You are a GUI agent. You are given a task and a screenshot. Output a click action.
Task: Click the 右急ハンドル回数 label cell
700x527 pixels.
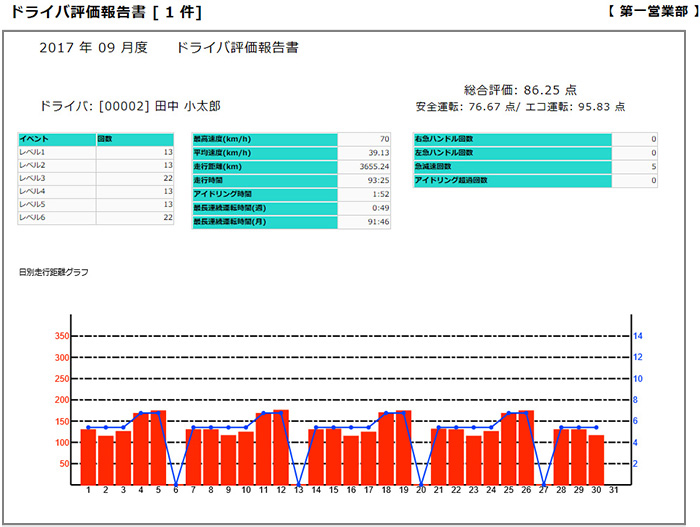pyautogui.click(x=511, y=139)
